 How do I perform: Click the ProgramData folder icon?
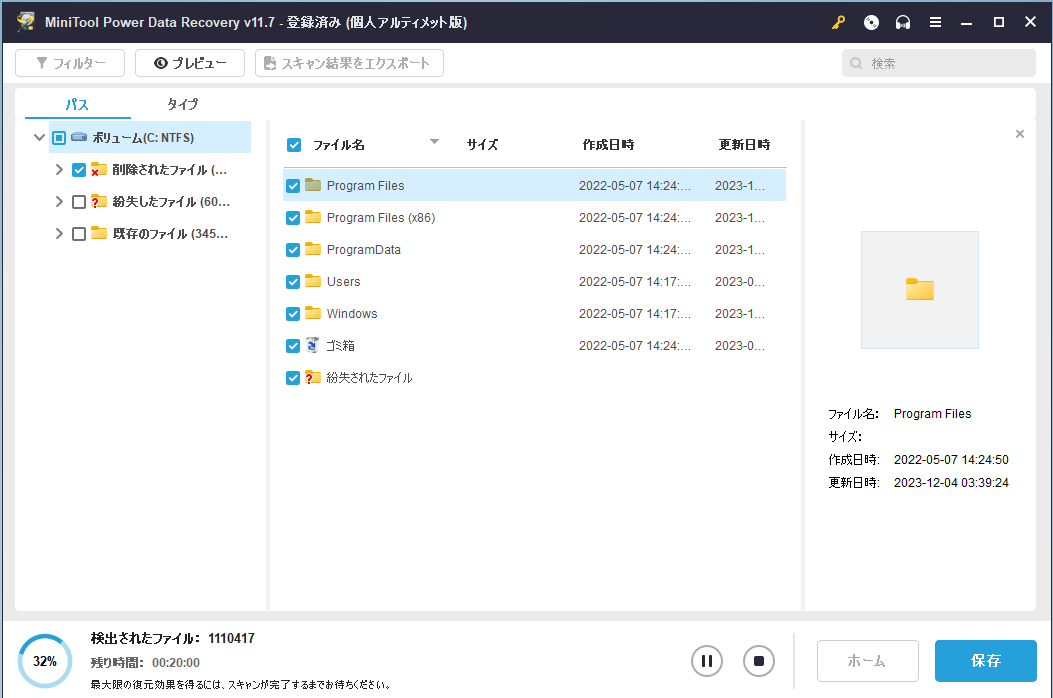pyautogui.click(x=313, y=249)
